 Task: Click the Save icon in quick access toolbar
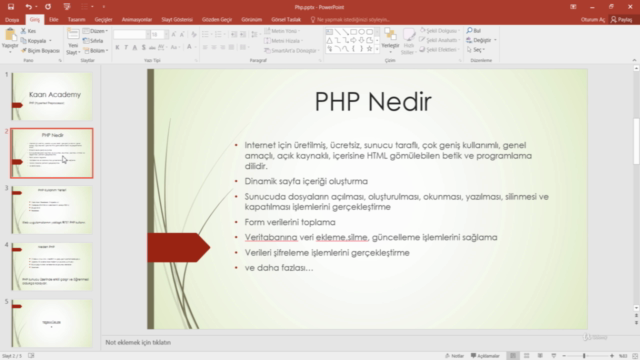click(x=11, y=7)
